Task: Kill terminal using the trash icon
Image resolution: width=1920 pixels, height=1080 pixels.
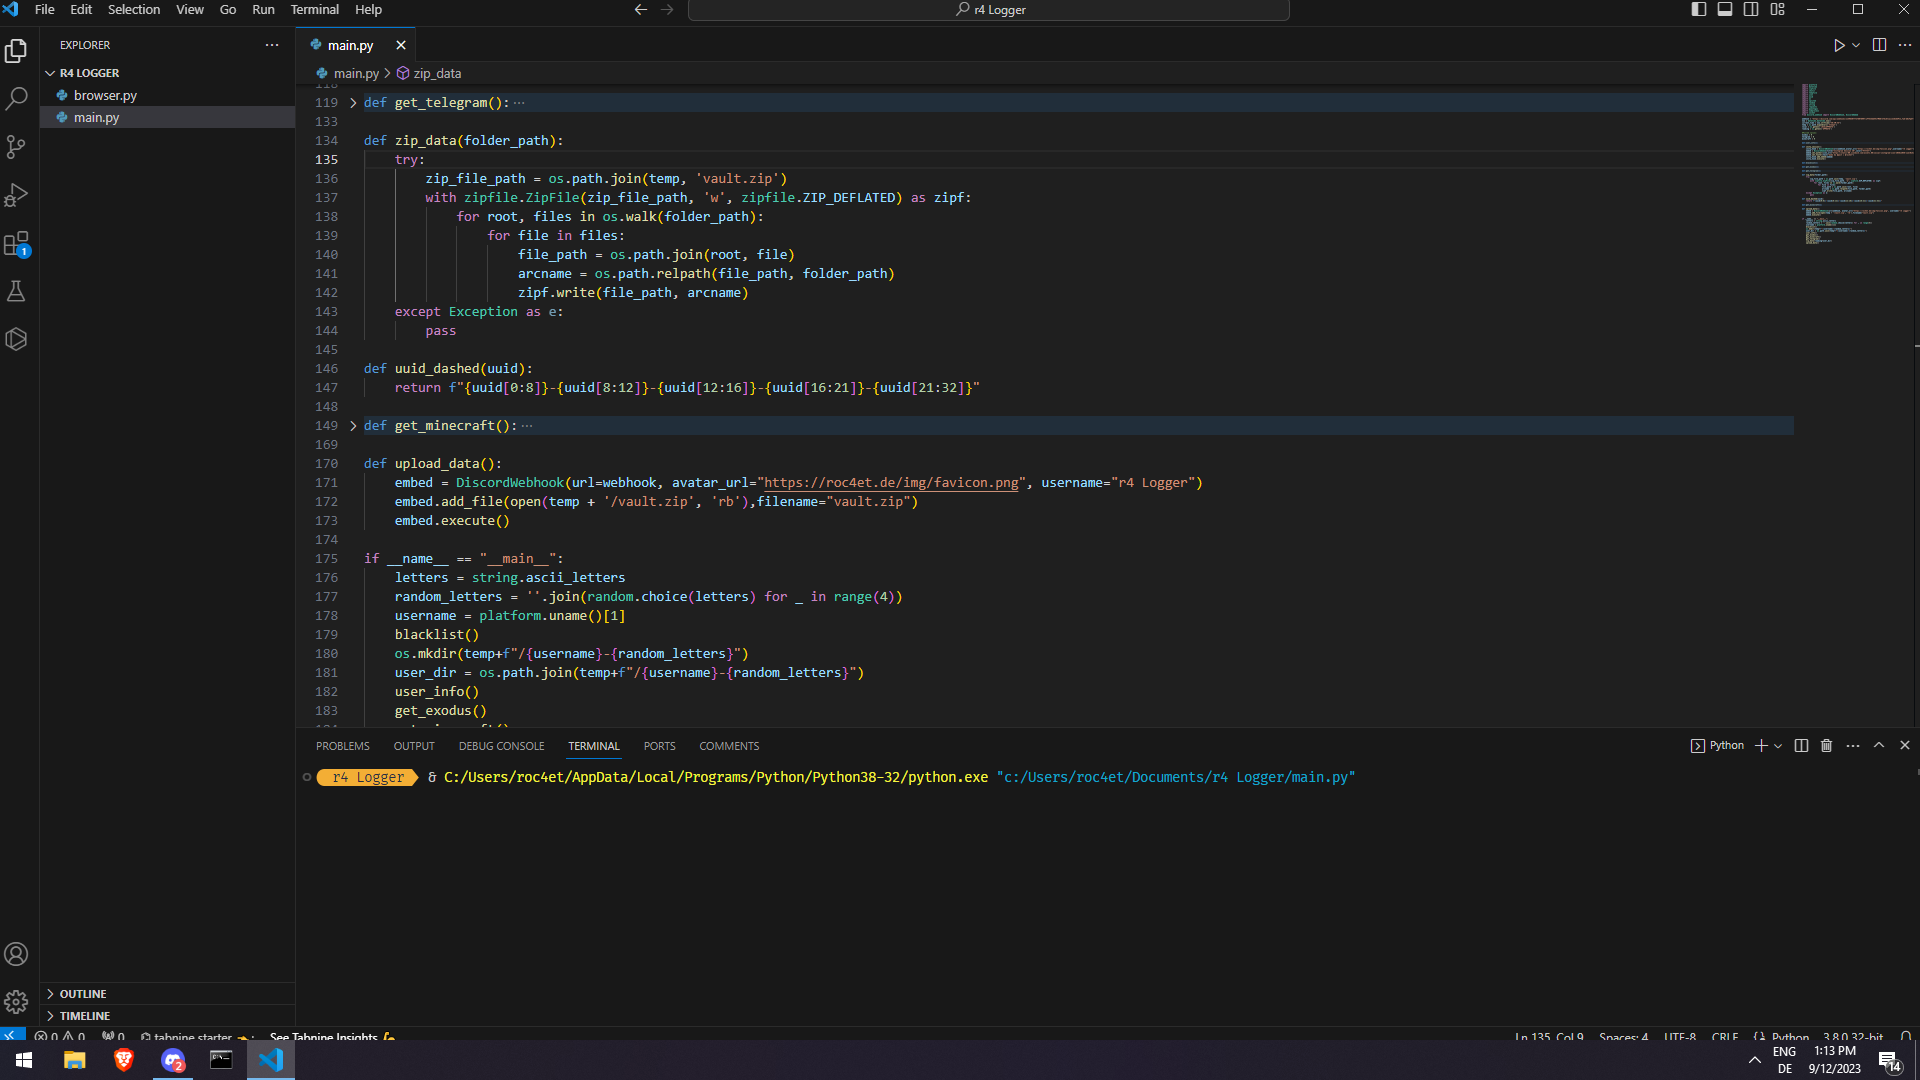Action: click(1826, 746)
